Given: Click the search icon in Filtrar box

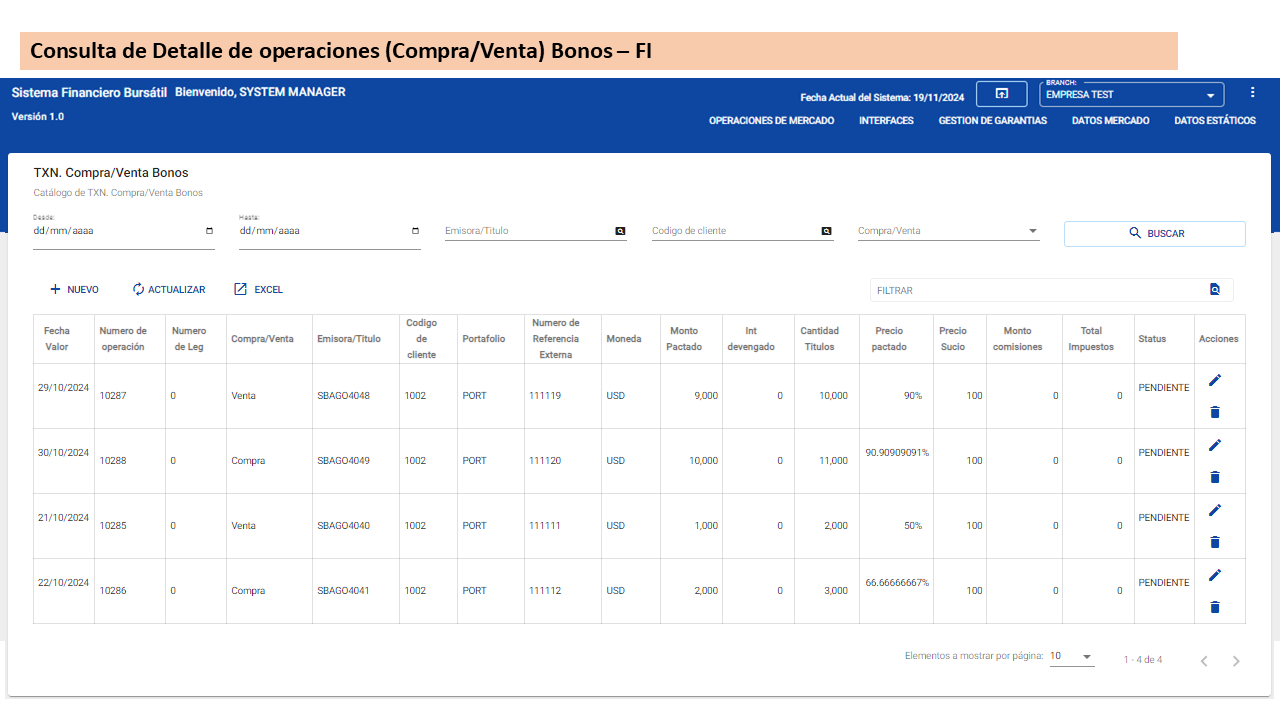Looking at the screenshot, I should click(x=1215, y=290).
